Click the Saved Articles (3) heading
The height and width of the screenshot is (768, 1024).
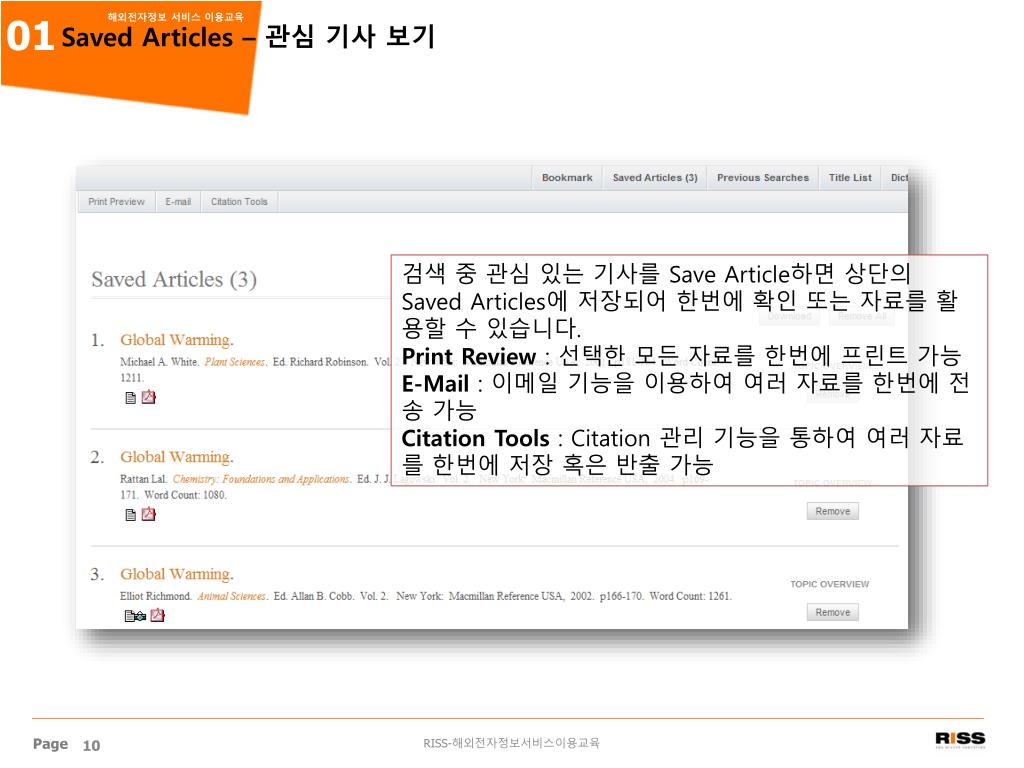(174, 280)
